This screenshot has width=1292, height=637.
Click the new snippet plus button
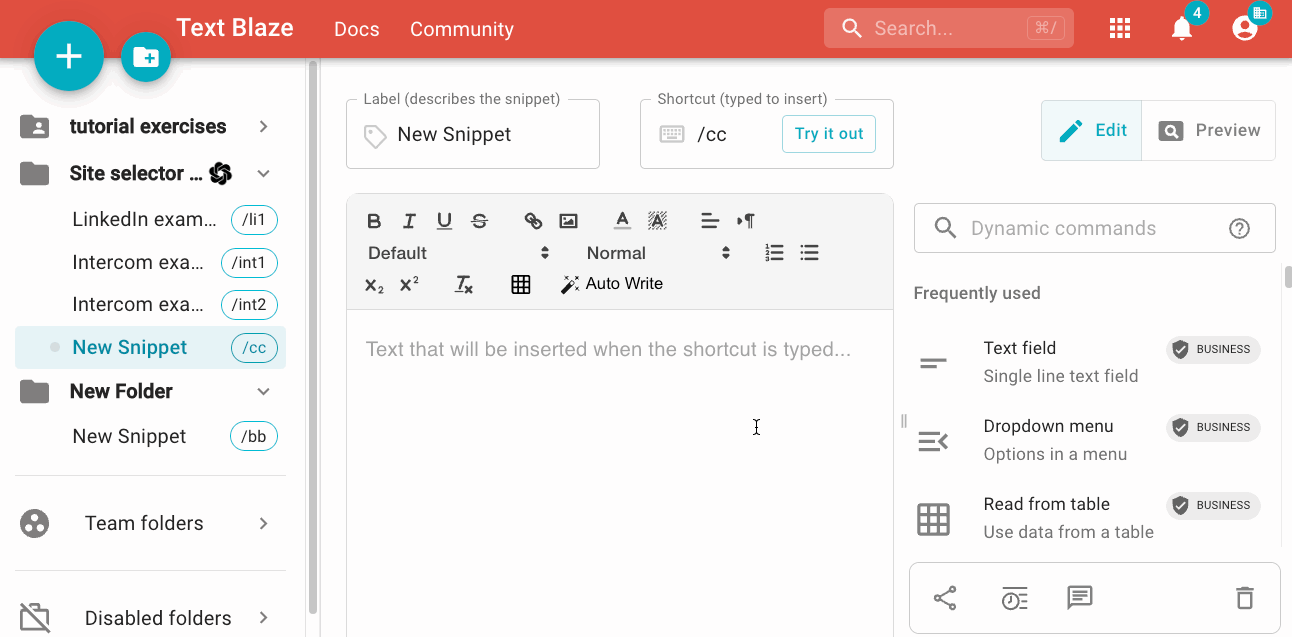click(x=69, y=56)
